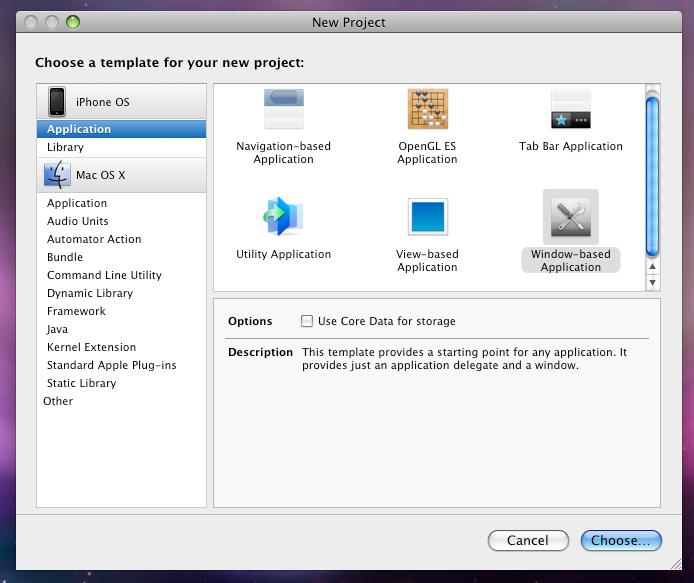Viewport: 694px width, 583px height.
Task: Select Application under iPhone OS
Action: pos(121,129)
